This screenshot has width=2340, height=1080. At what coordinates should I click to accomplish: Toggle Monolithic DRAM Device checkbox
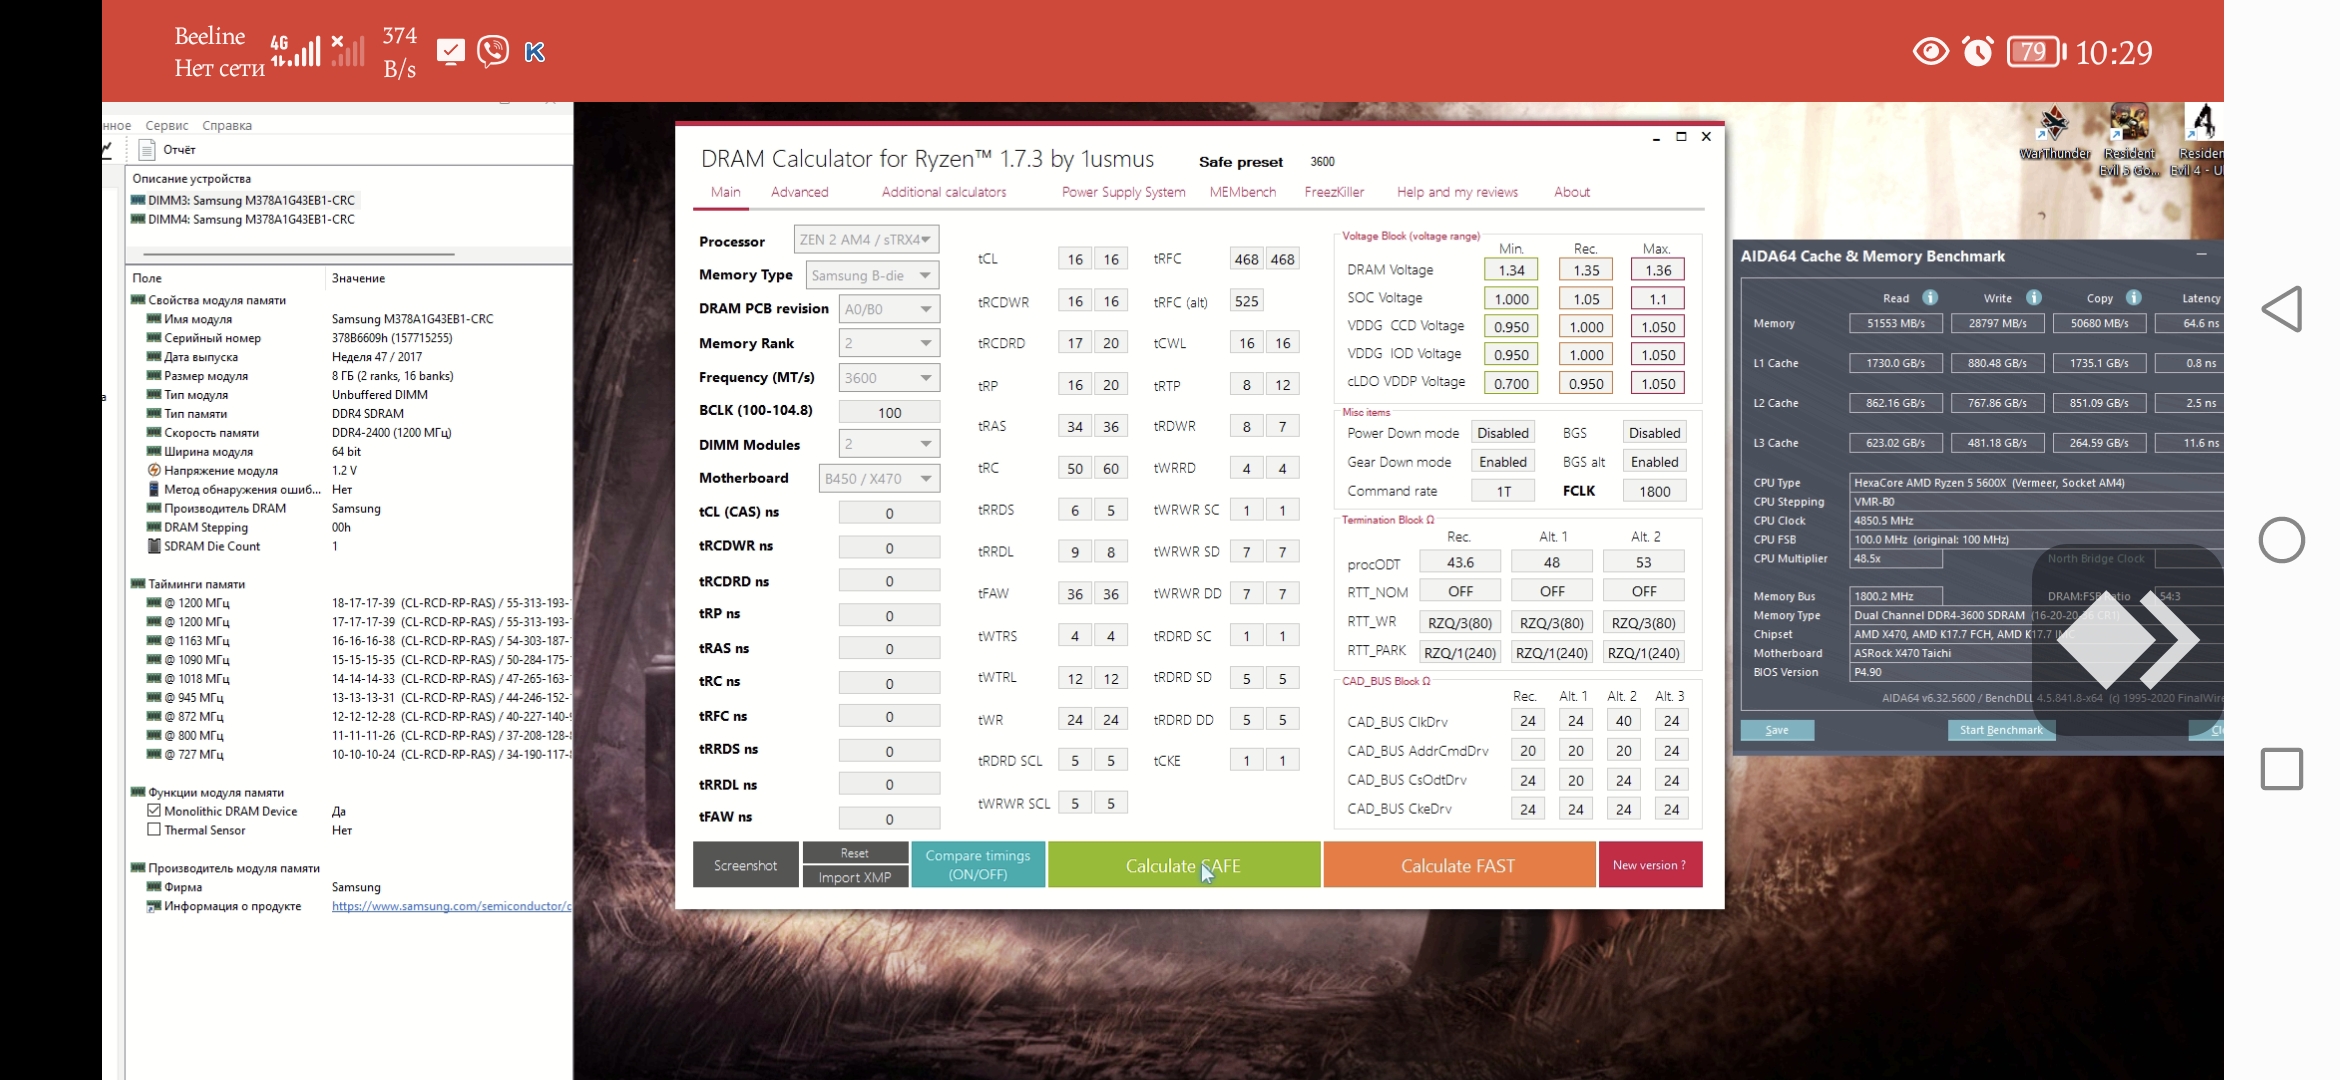[x=154, y=811]
